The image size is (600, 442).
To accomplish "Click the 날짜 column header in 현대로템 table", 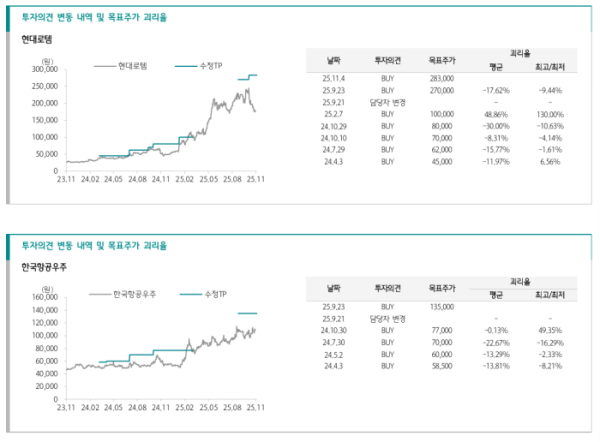I will [332, 61].
